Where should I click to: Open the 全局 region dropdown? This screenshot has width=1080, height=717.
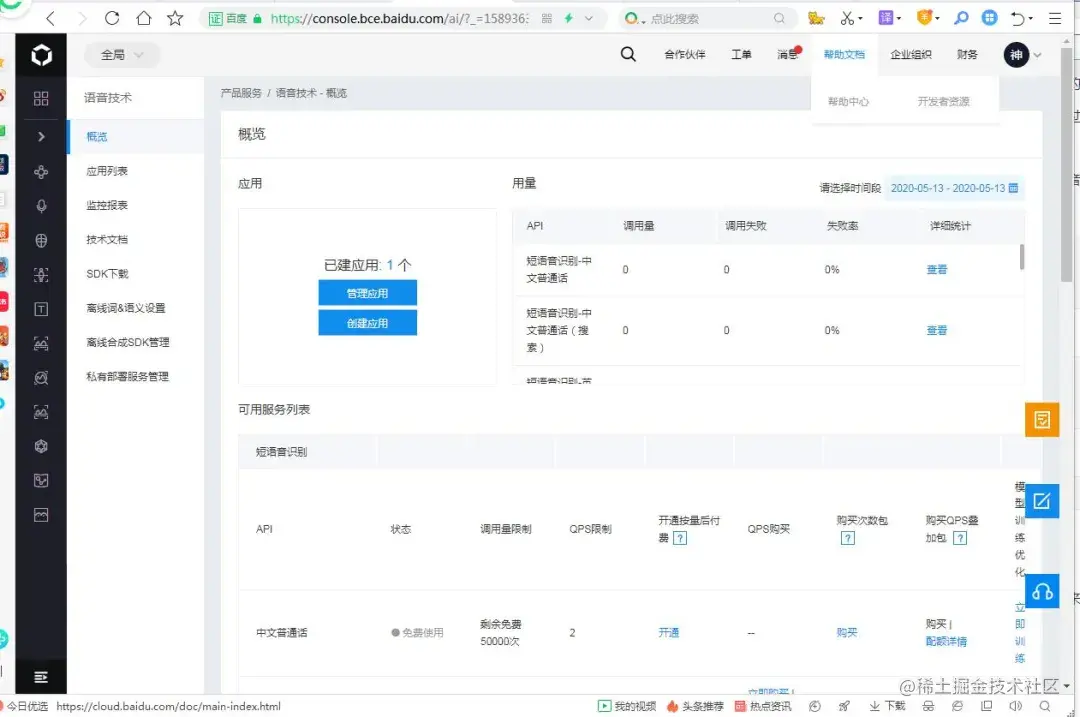click(x=122, y=55)
